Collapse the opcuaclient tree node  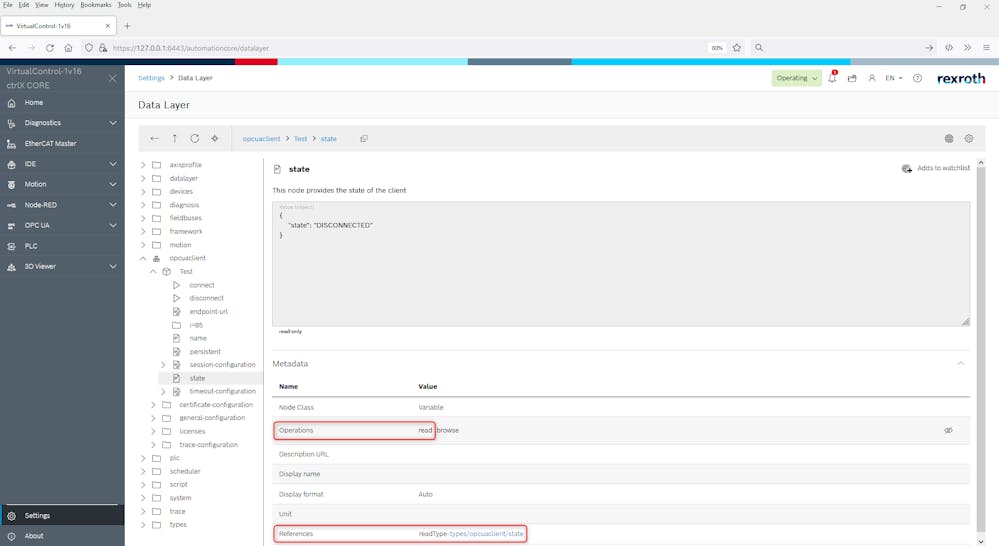click(x=143, y=258)
